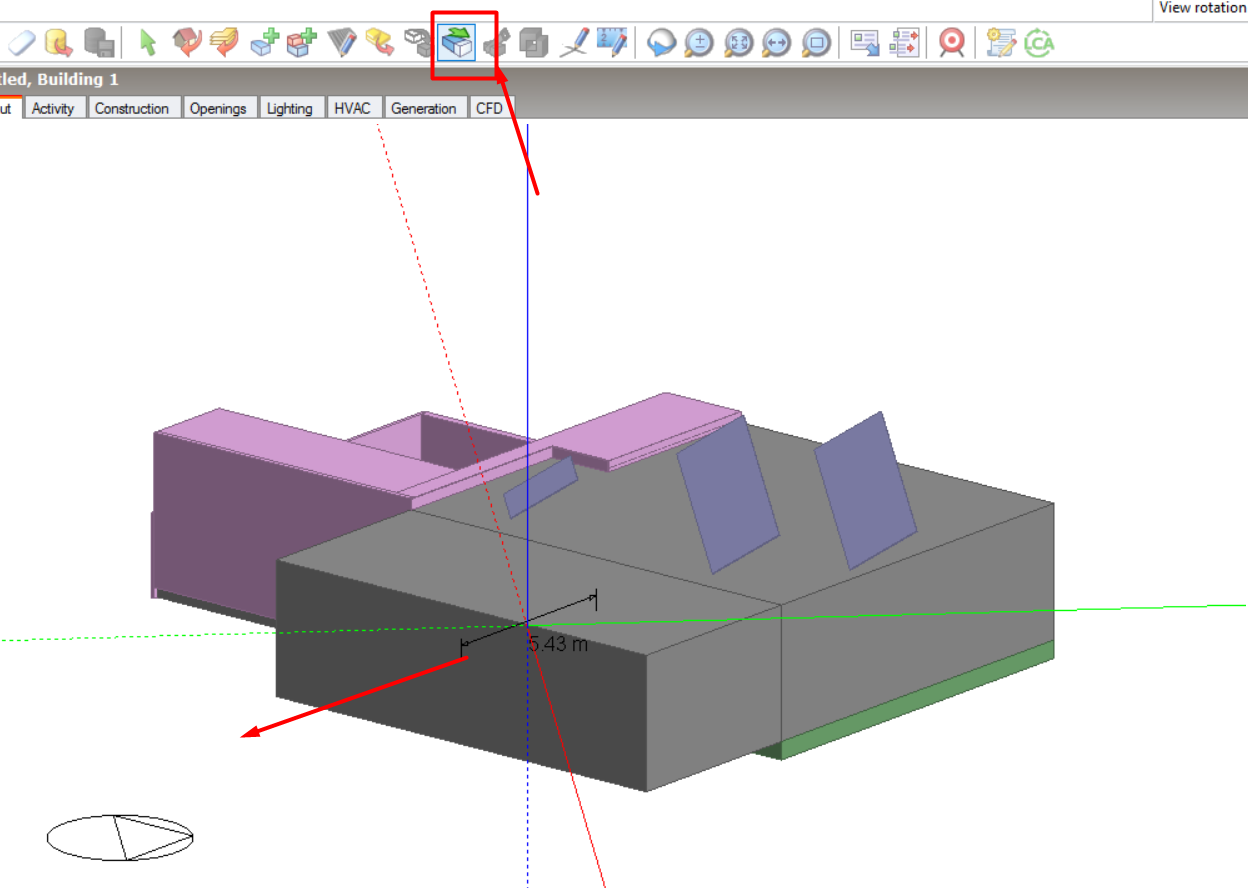Switch to the Construction tab

pyautogui.click(x=132, y=108)
